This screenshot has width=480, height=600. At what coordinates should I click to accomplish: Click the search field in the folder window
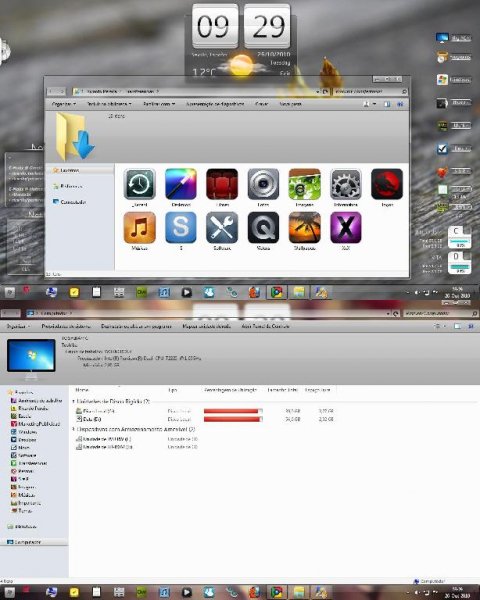pyautogui.click(x=370, y=92)
